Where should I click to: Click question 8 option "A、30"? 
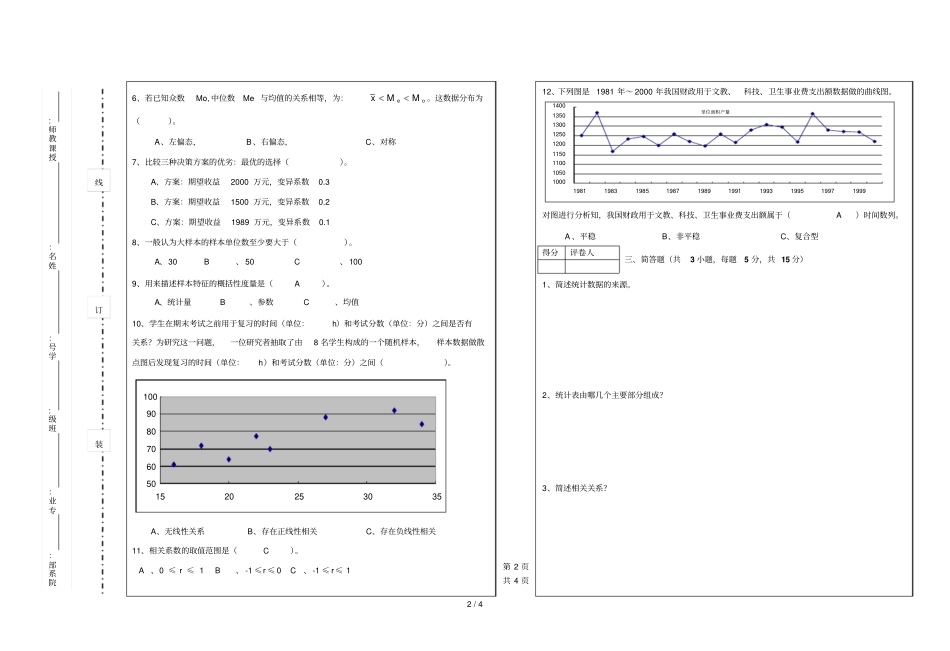click(166, 262)
